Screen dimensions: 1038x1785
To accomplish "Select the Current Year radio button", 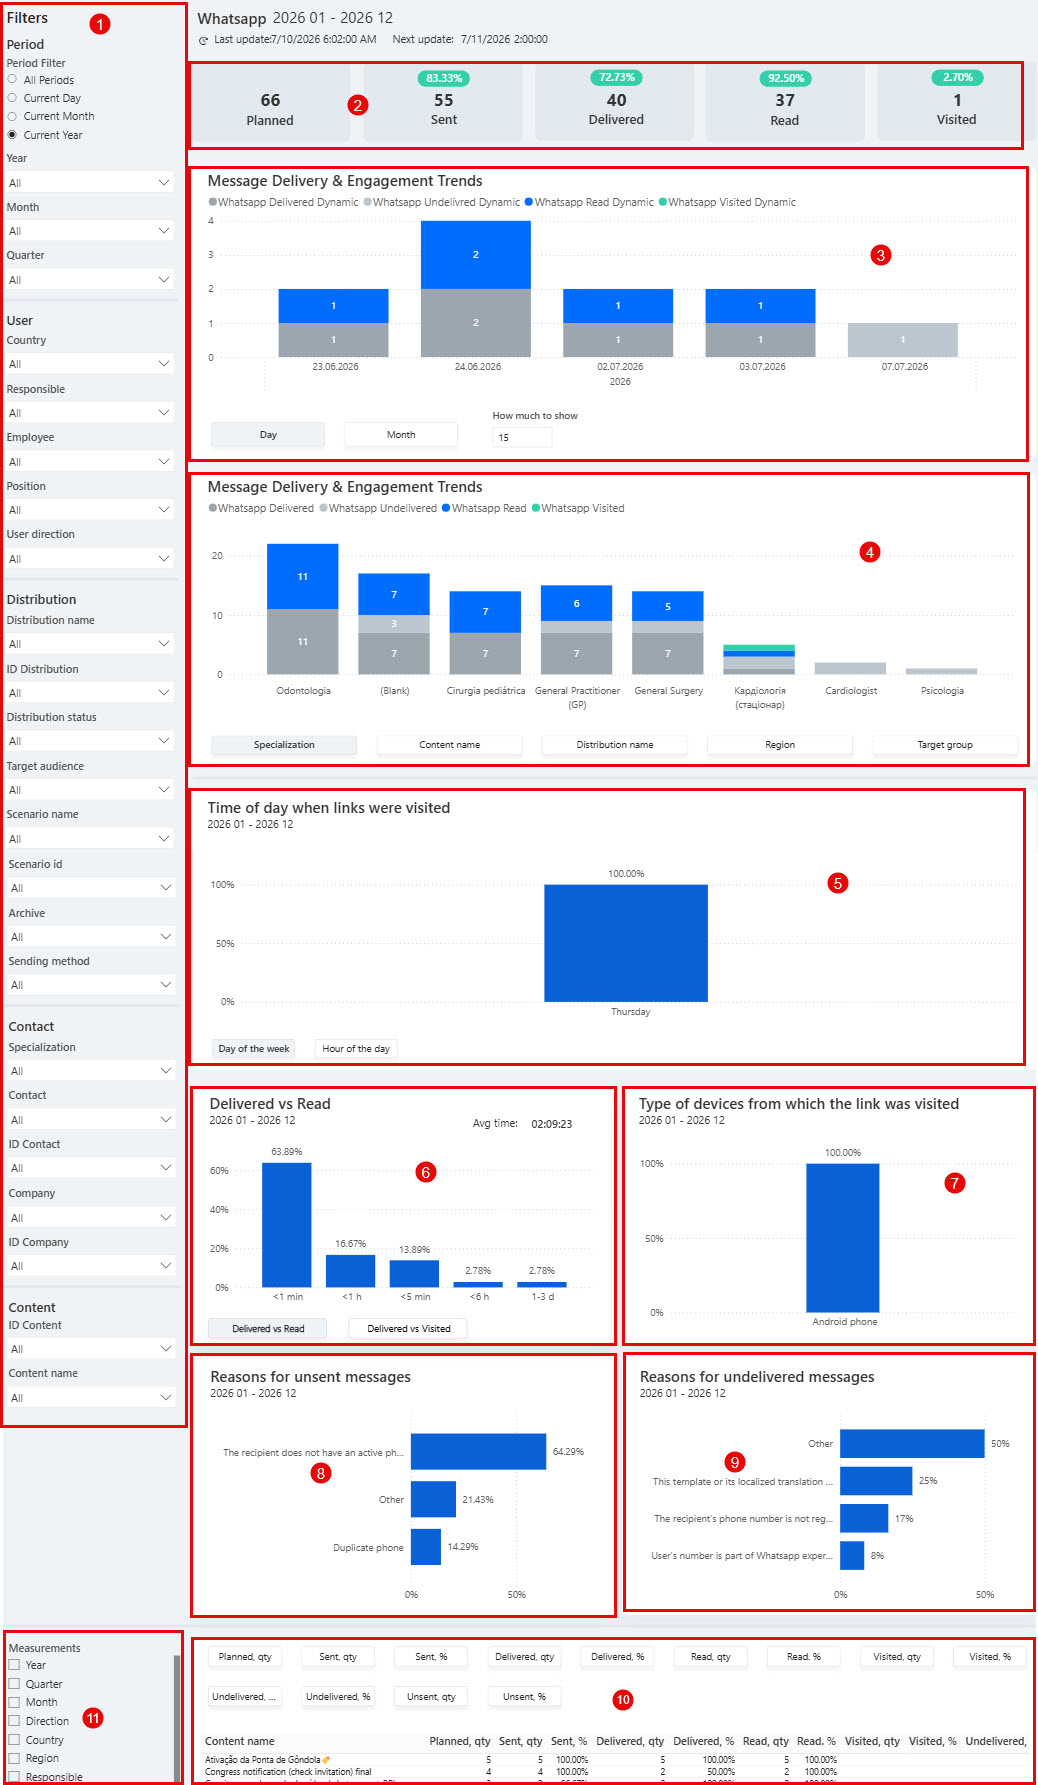I will (x=12, y=134).
